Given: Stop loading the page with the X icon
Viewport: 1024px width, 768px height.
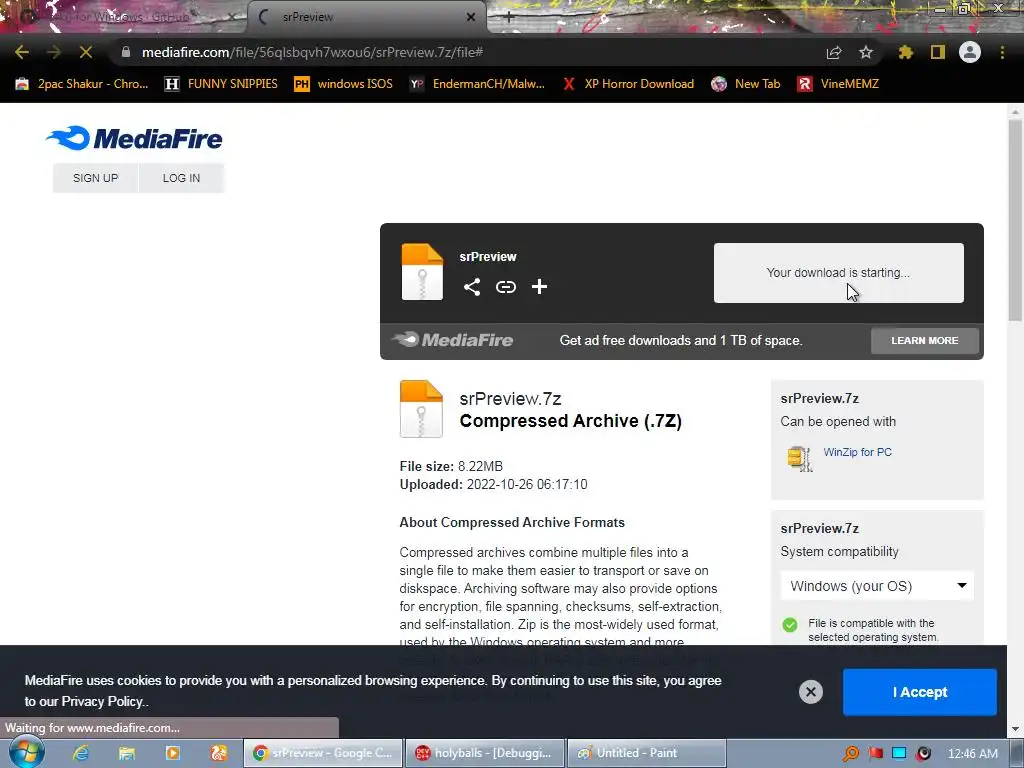Looking at the screenshot, I should [x=86, y=52].
